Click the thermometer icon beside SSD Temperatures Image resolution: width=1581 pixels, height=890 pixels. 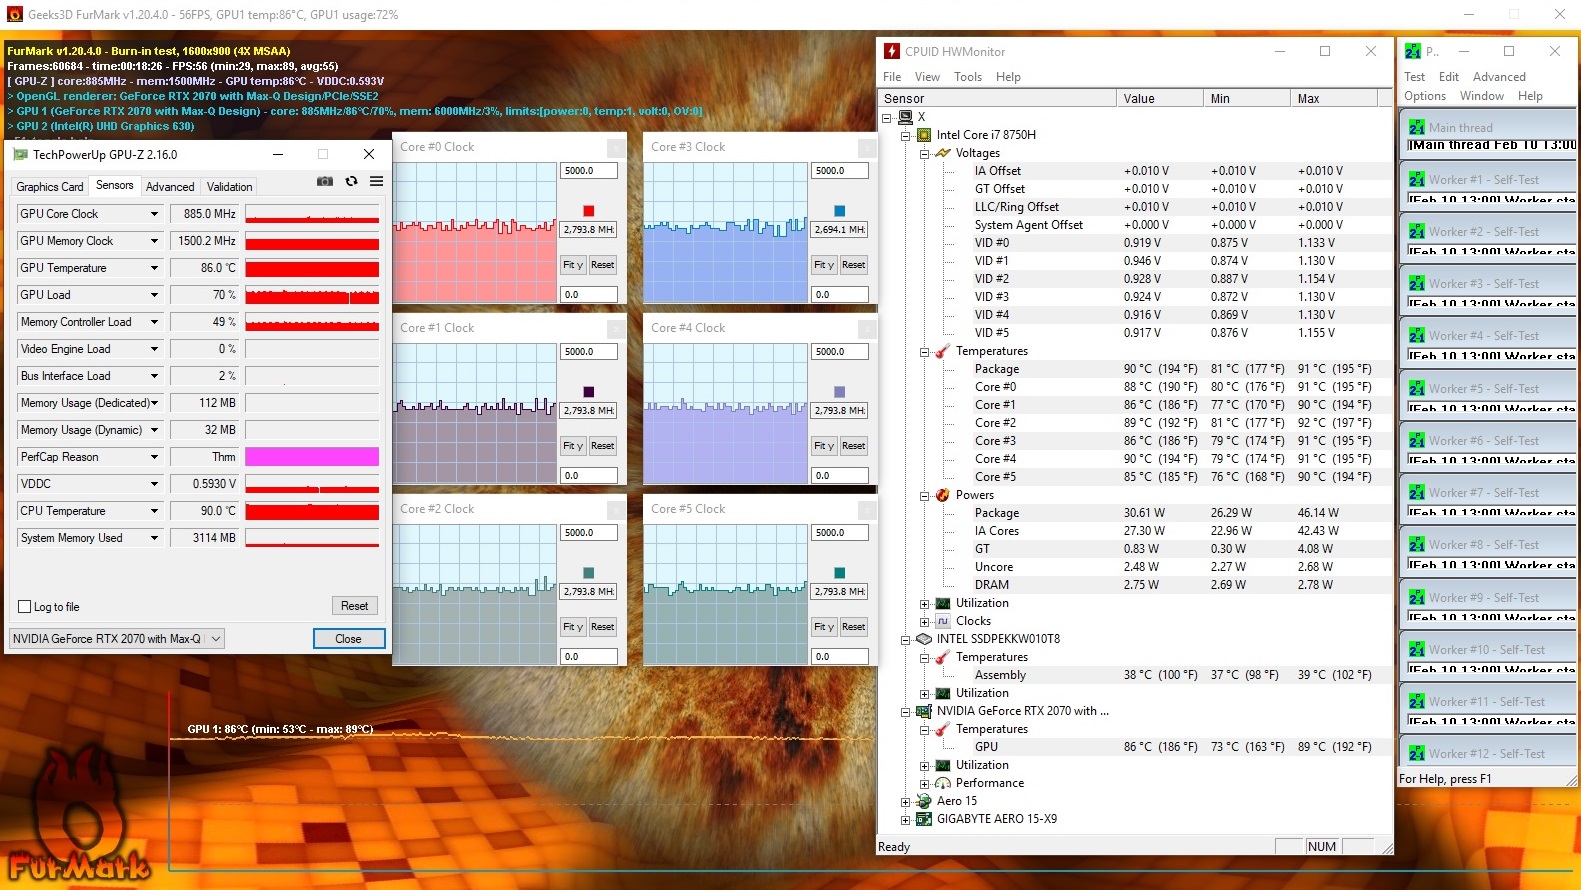point(943,657)
